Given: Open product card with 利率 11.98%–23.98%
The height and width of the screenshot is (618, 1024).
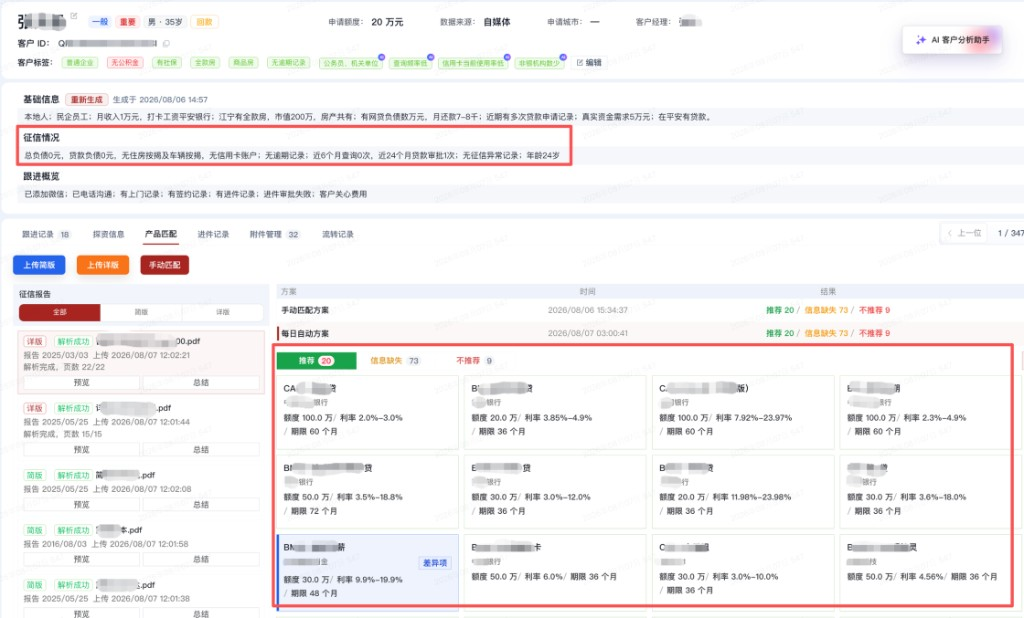Looking at the screenshot, I should (x=743, y=491).
